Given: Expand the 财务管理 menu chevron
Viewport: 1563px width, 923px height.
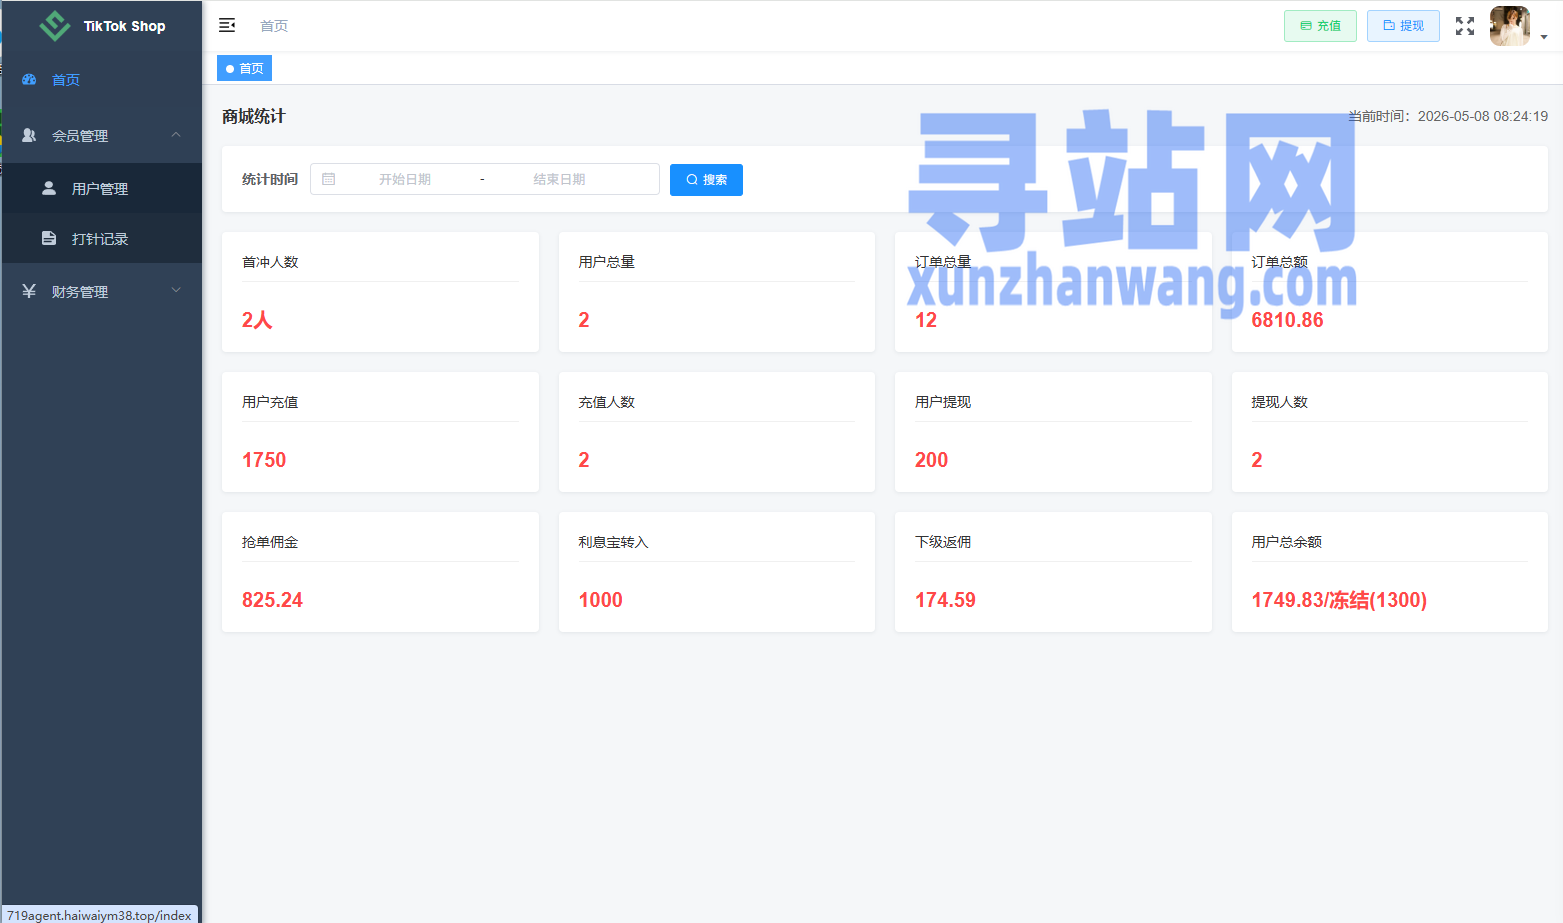Looking at the screenshot, I should (176, 291).
